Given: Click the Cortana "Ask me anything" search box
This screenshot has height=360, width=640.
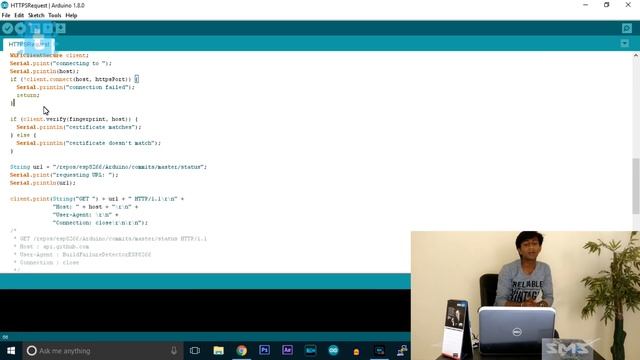Looking at the screenshot, I should point(103,351).
